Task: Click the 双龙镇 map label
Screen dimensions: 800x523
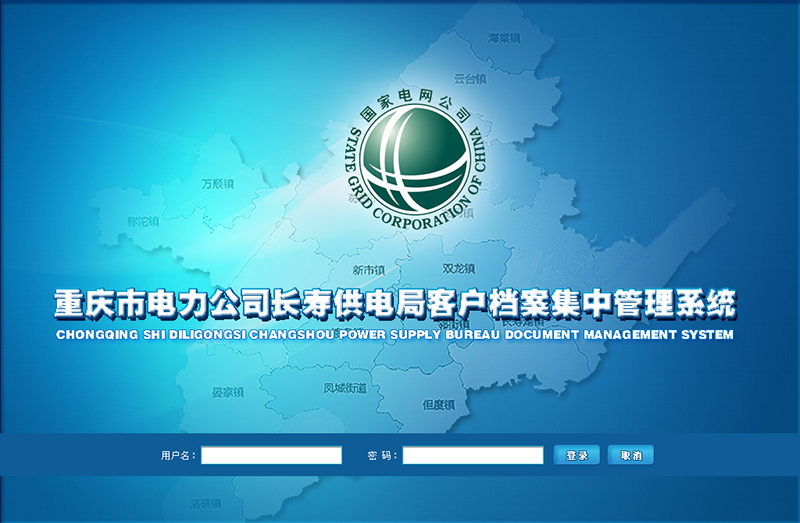Action: coord(459,268)
